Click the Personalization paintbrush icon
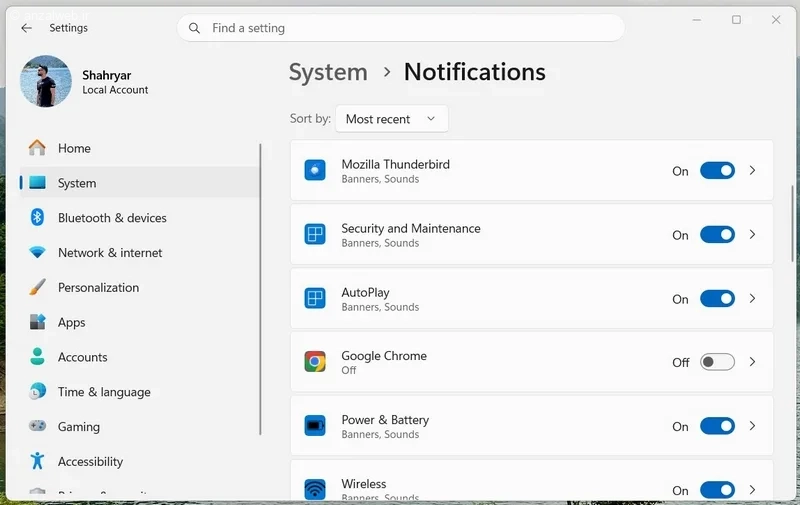 [37, 287]
